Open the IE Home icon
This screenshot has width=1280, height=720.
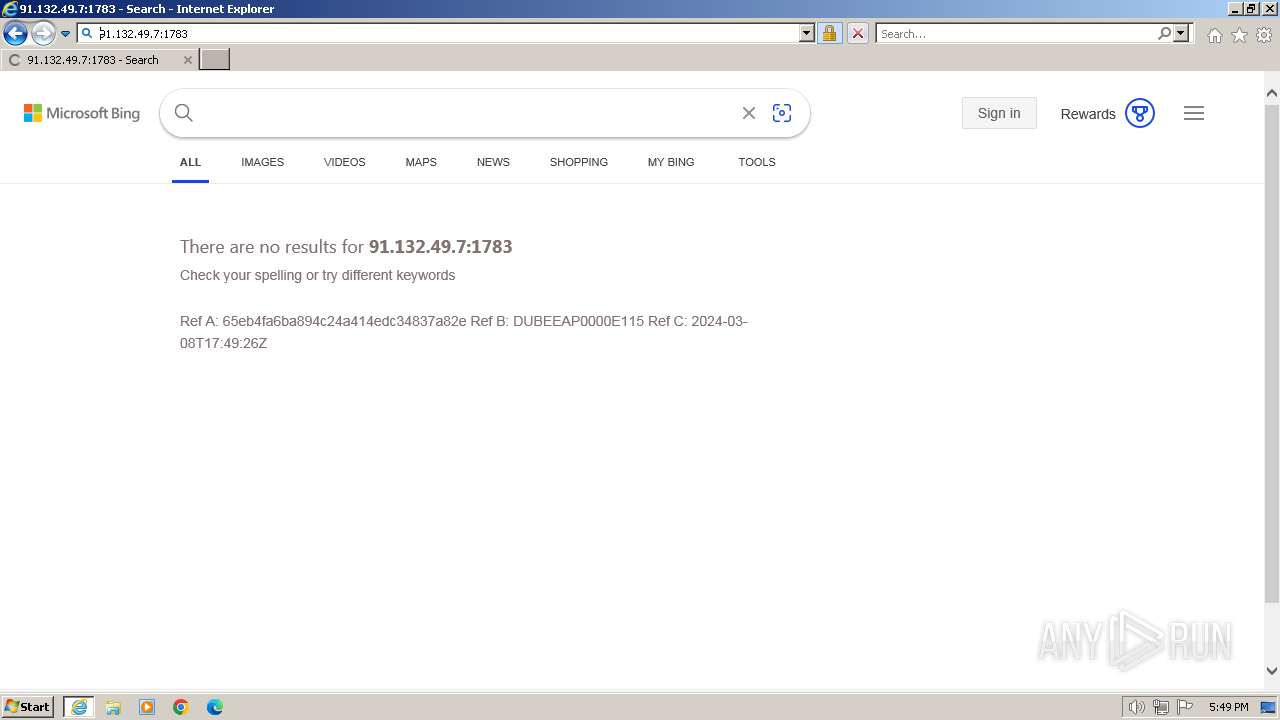[1214, 35]
